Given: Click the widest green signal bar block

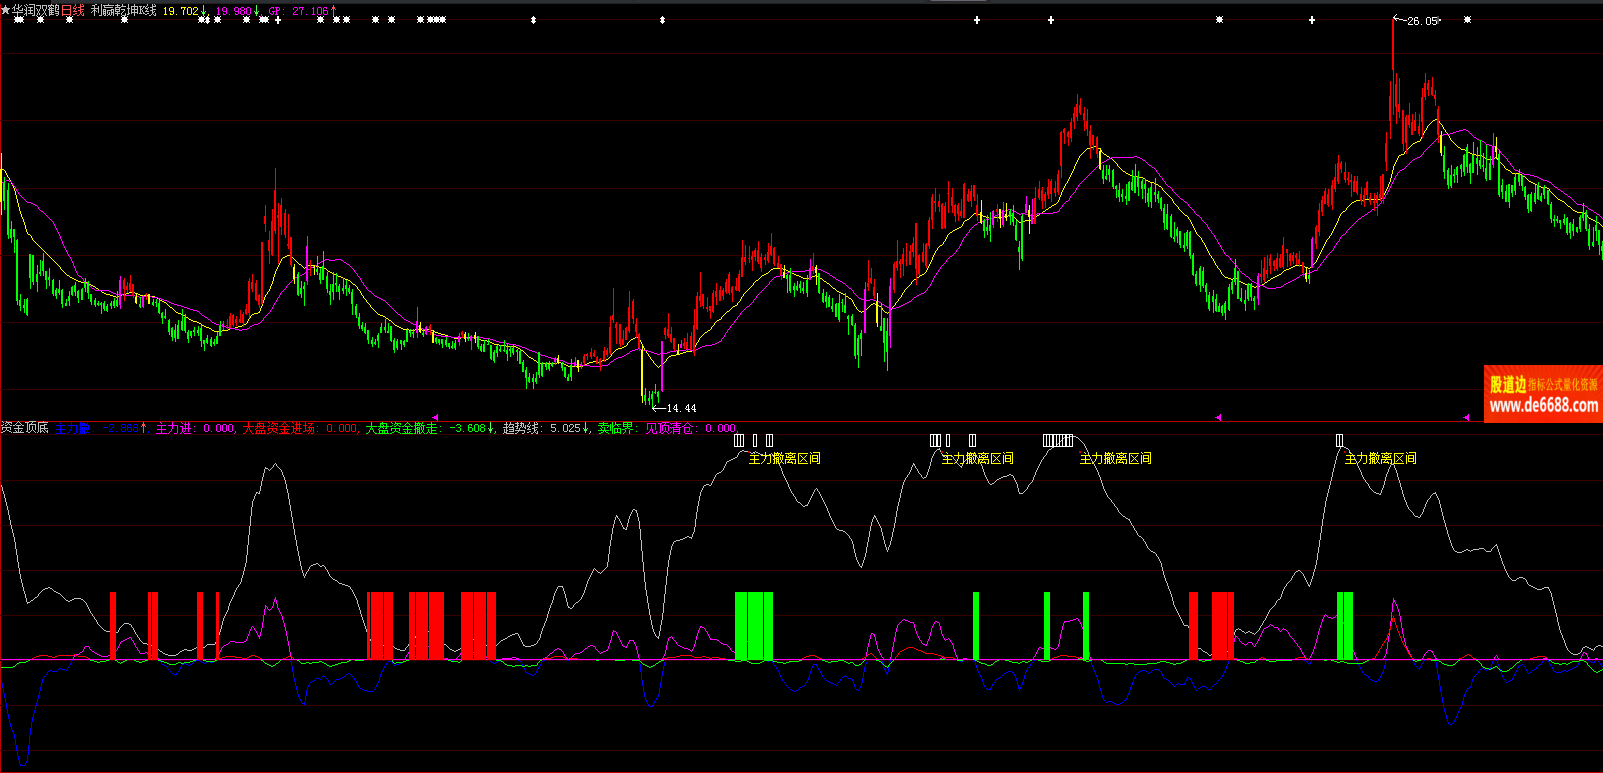Looking at the screenshot, I should (x=754, y=626).
